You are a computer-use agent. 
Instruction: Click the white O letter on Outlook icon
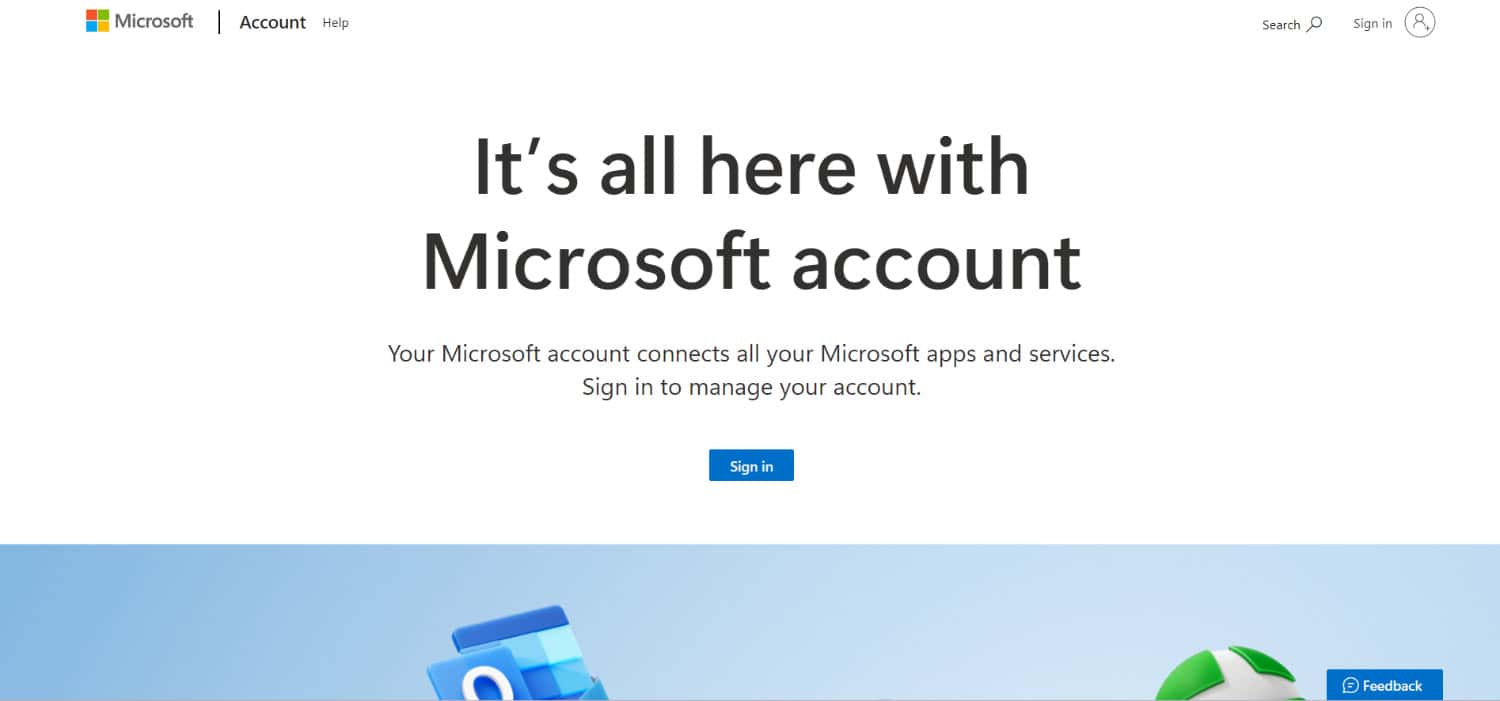487,684
